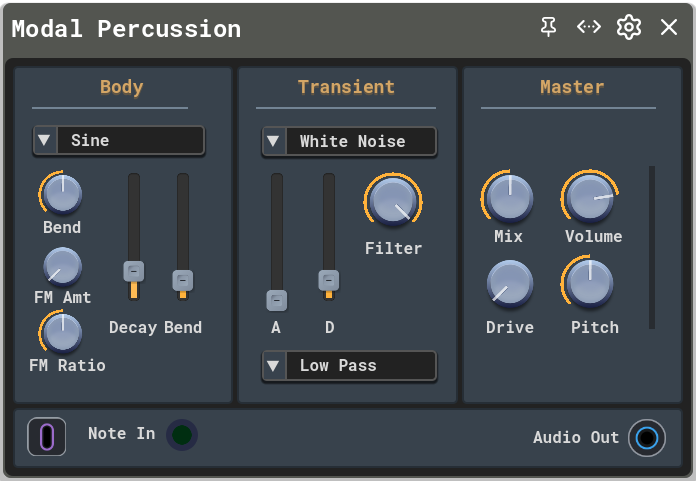Click the Body section heading
Screen dimensions: 696x481
tap(122, 87)
